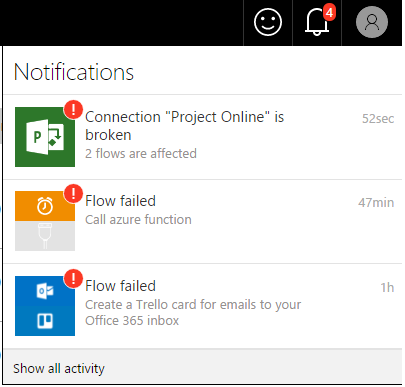Click the smiley face feedback icon
The height and width of the screenshot is (387, 405).
pos(268,22)
